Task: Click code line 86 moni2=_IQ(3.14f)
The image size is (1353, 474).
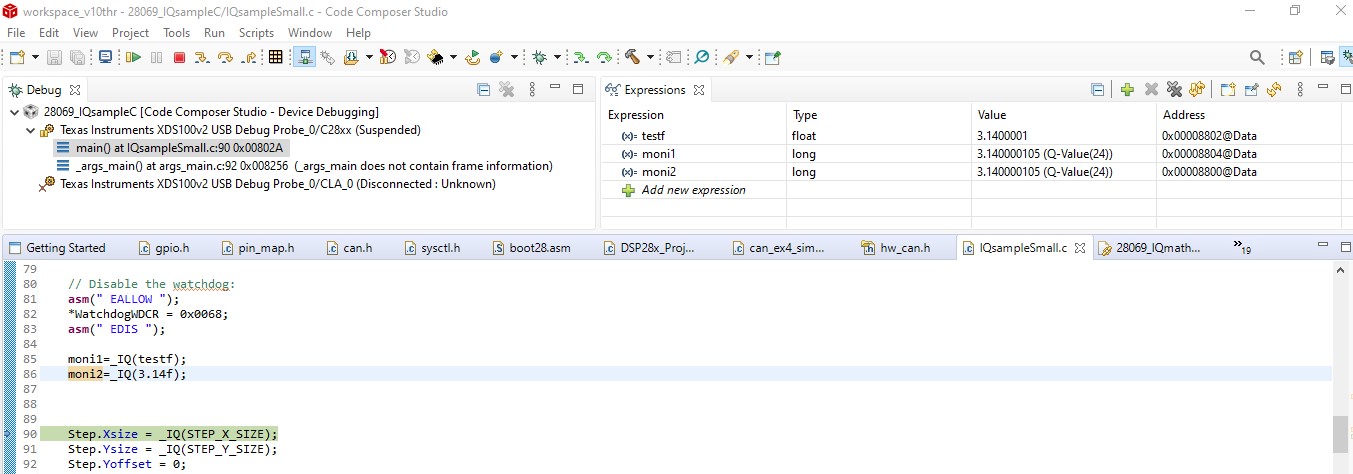Action: (x=127, y=374)
